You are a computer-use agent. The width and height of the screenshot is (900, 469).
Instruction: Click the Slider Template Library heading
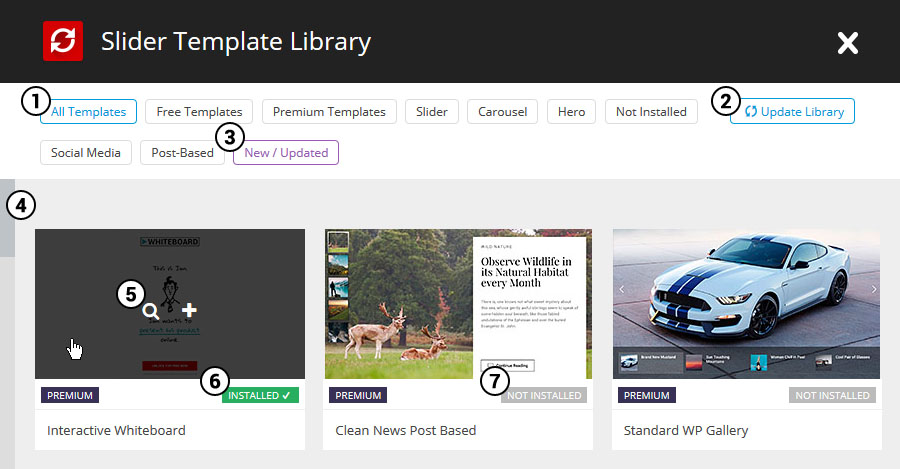click(x=236, y=42)
